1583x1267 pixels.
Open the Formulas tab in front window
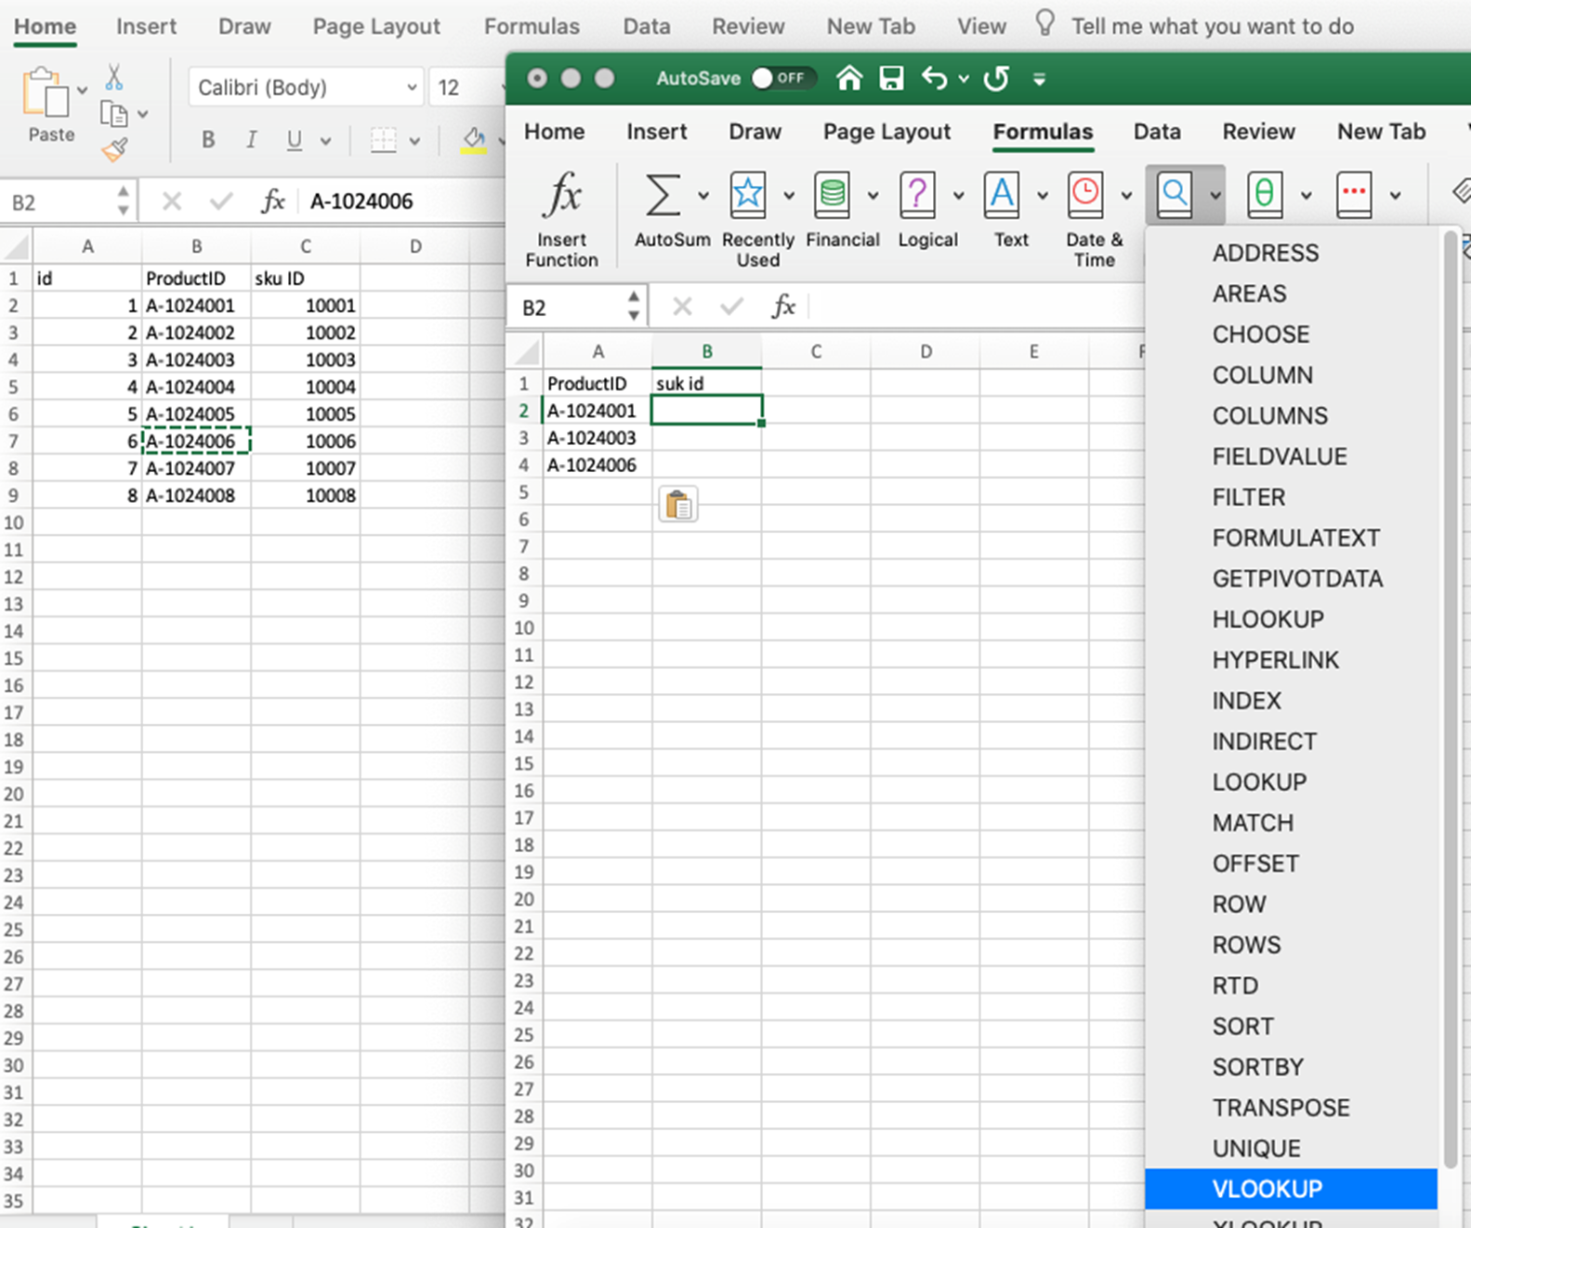coord(1042,131)
